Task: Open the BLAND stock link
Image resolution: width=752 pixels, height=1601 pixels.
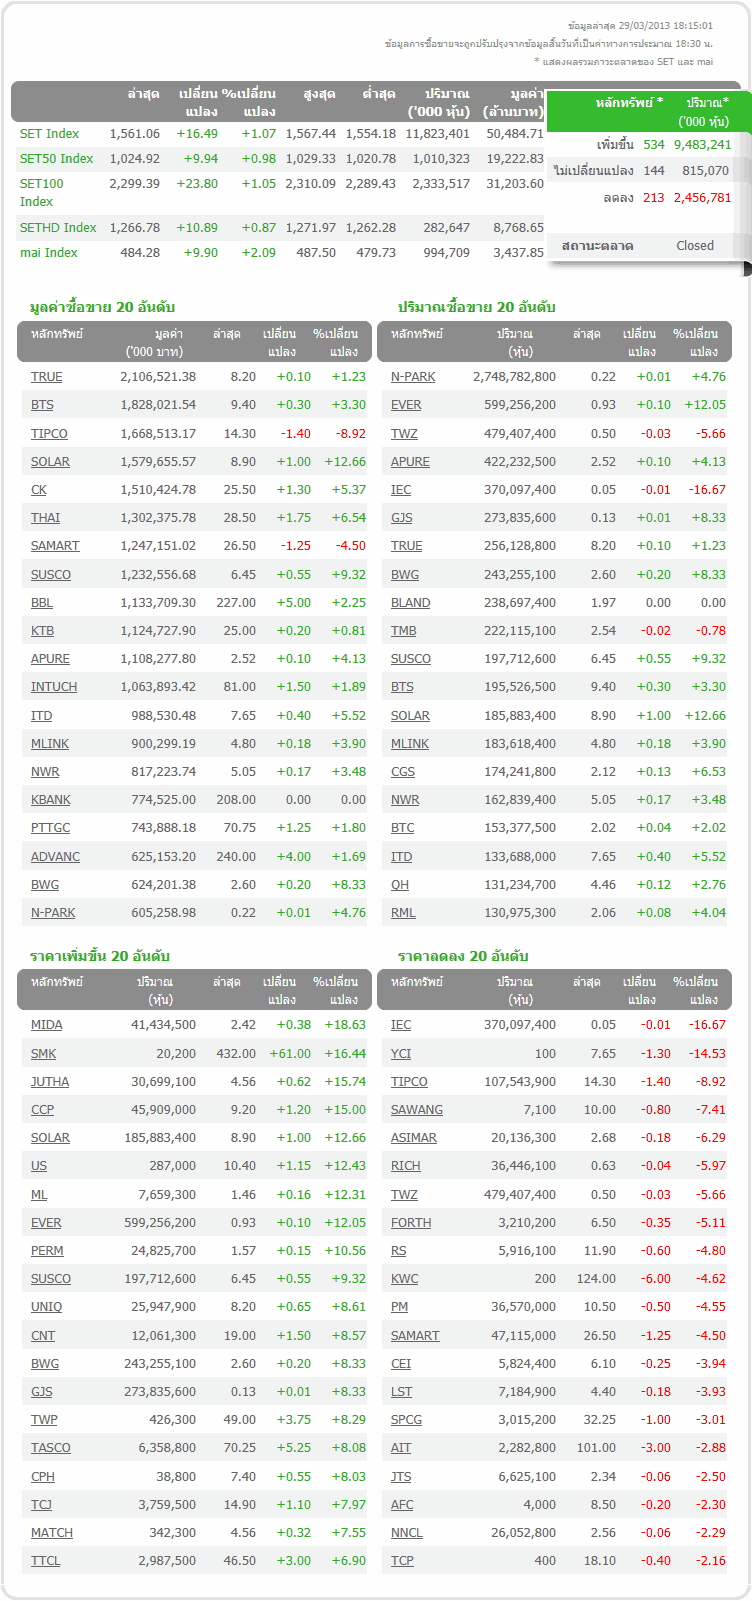Action: [410, 603]
